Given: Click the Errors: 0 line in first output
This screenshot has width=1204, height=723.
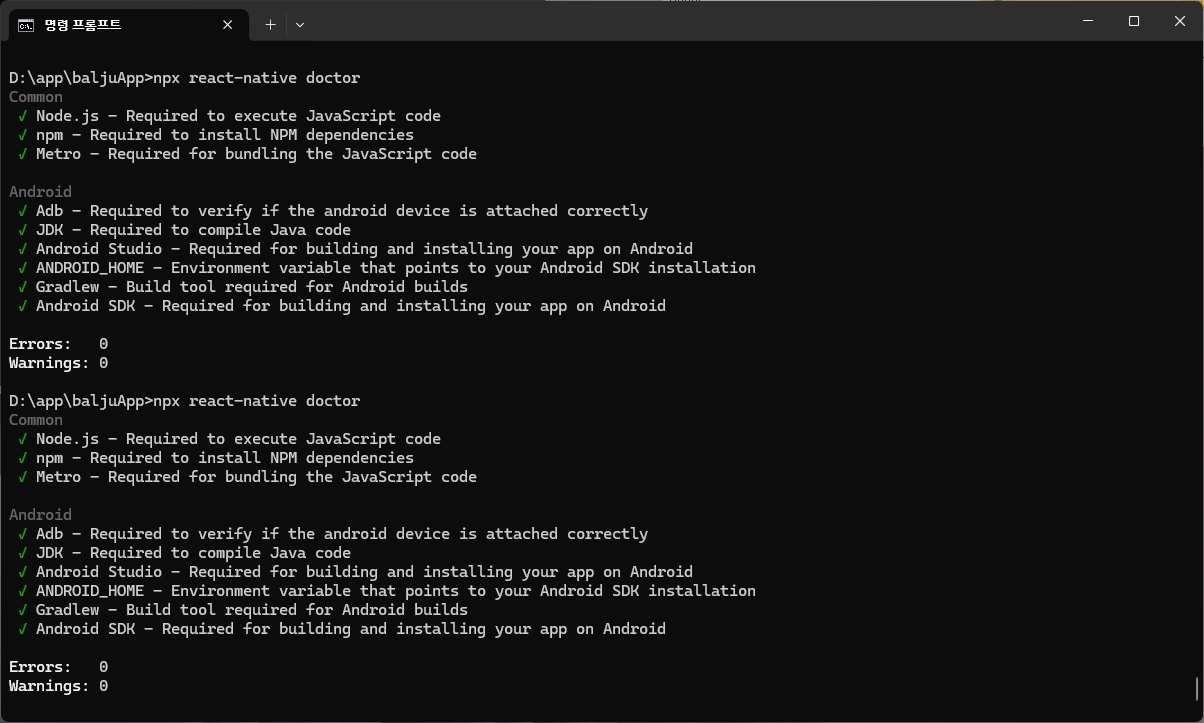Looking at the screenshot, I should [x=58, y=344].
